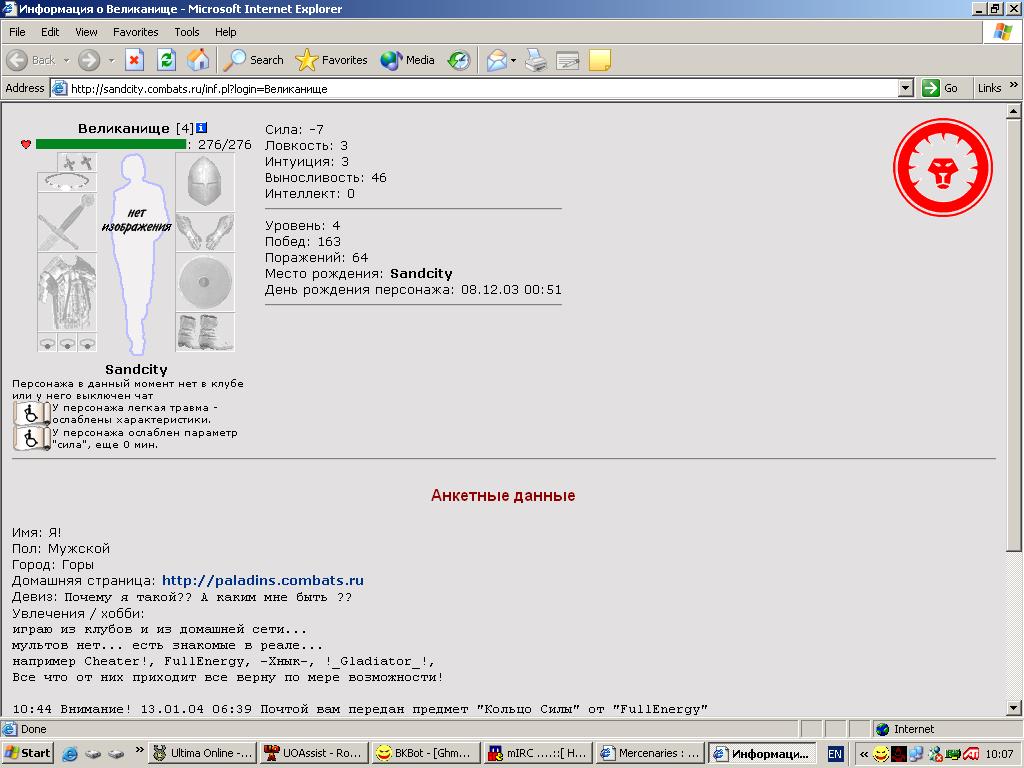Click the green 276/276 health bar

(x=111, y=144)
